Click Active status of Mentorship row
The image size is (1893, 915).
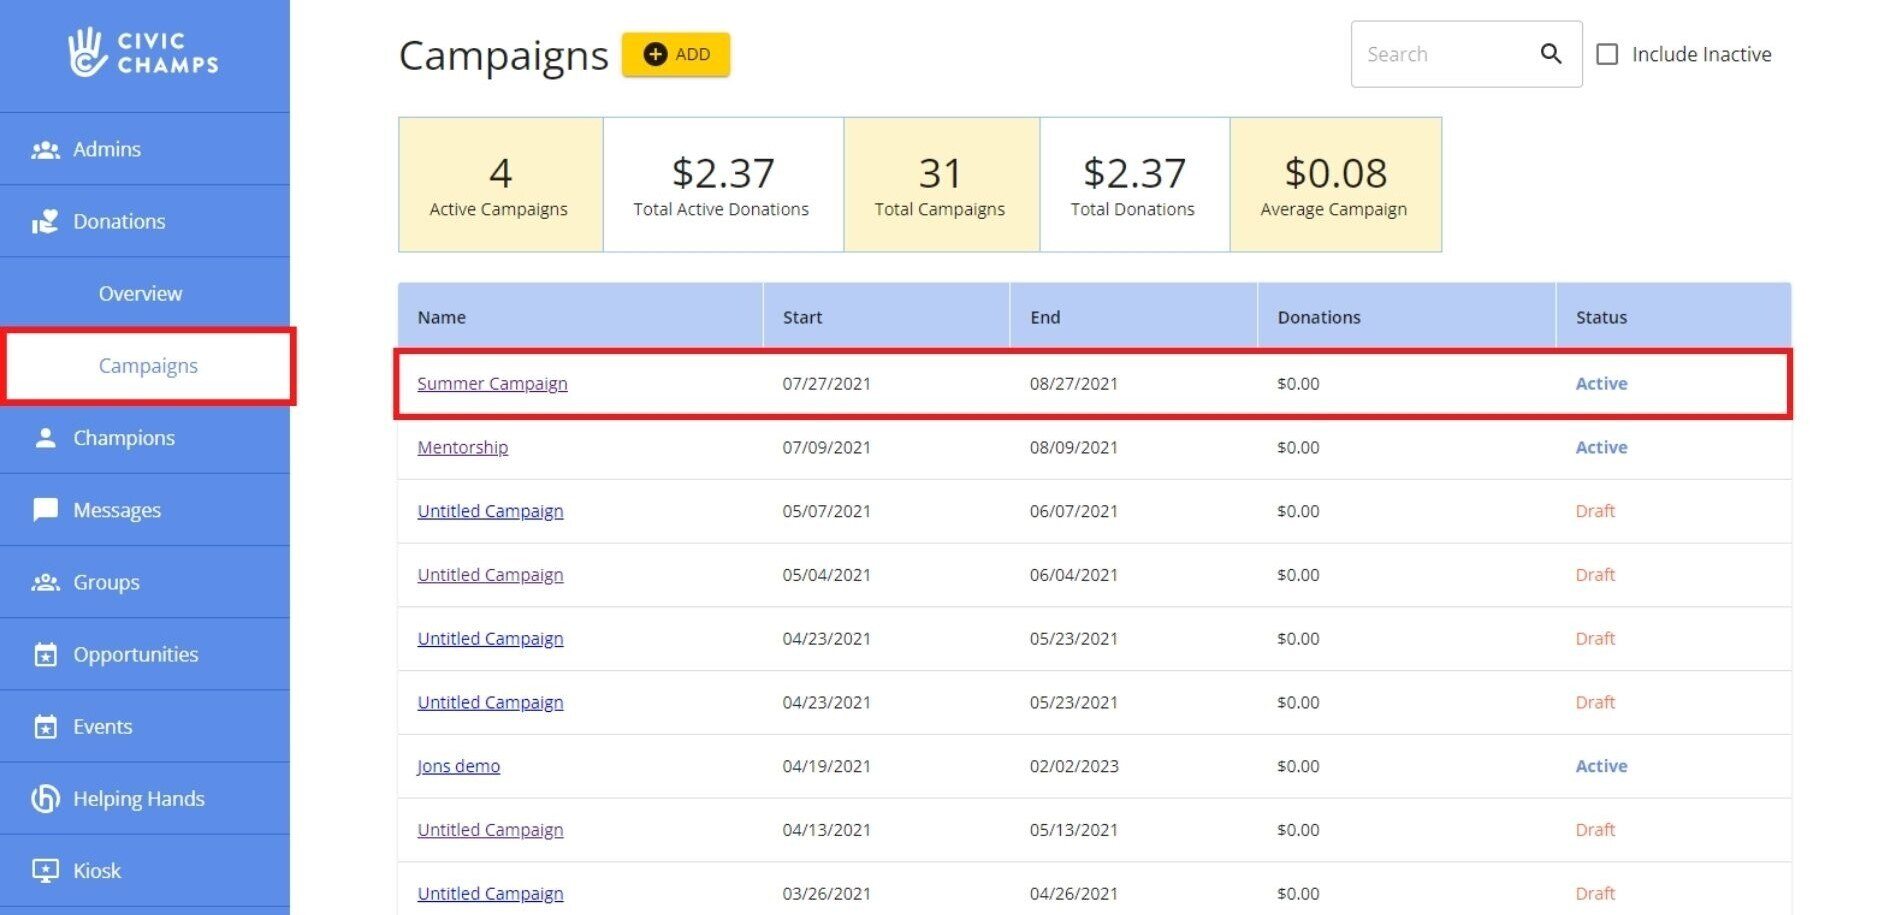coord(1601,447)
